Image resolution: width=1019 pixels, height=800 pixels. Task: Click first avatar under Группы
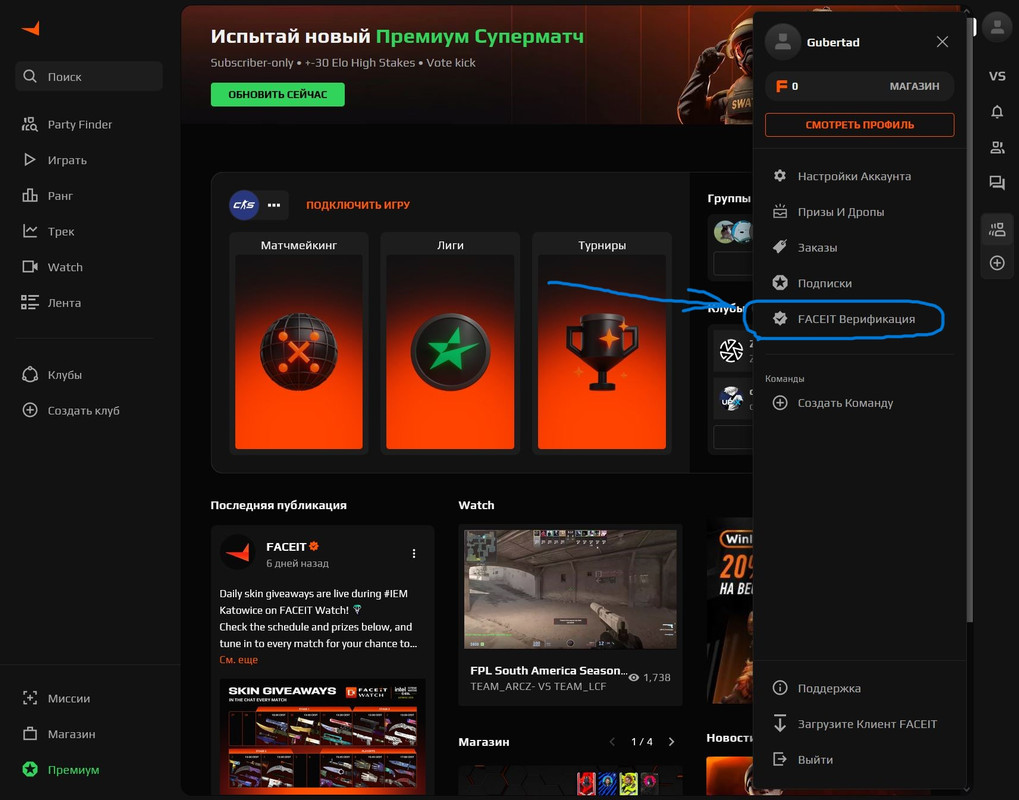point(723,231)
